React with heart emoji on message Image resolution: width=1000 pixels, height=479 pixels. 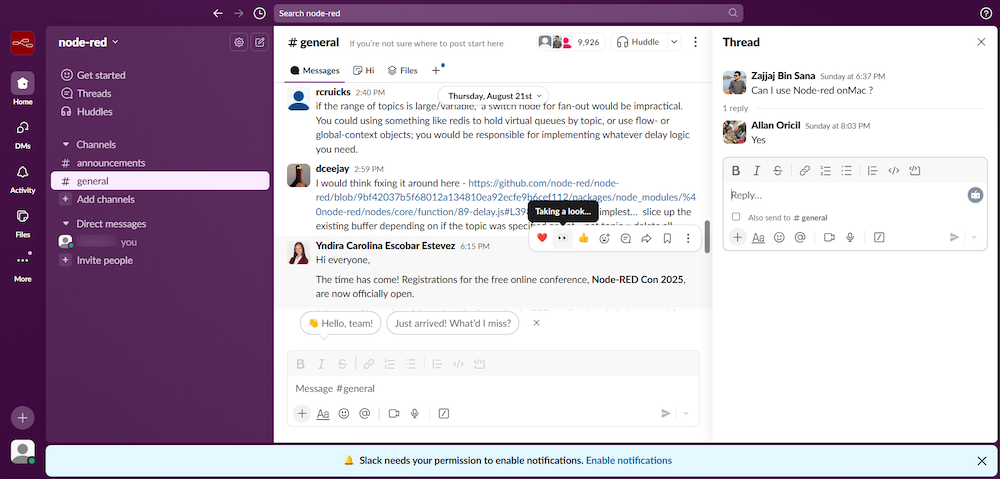click(542, 238)
